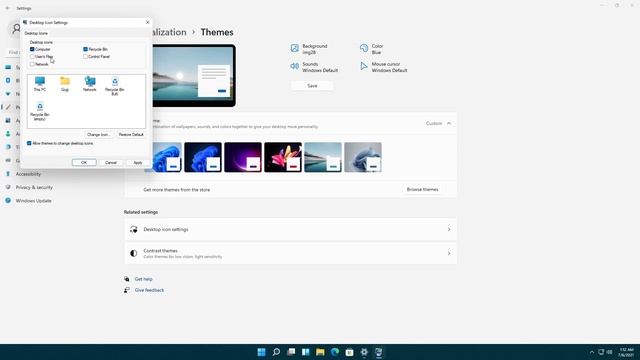Open Accessibility in Settings sidebar
This screenshot has height=360, width=640.
(28, 174)
